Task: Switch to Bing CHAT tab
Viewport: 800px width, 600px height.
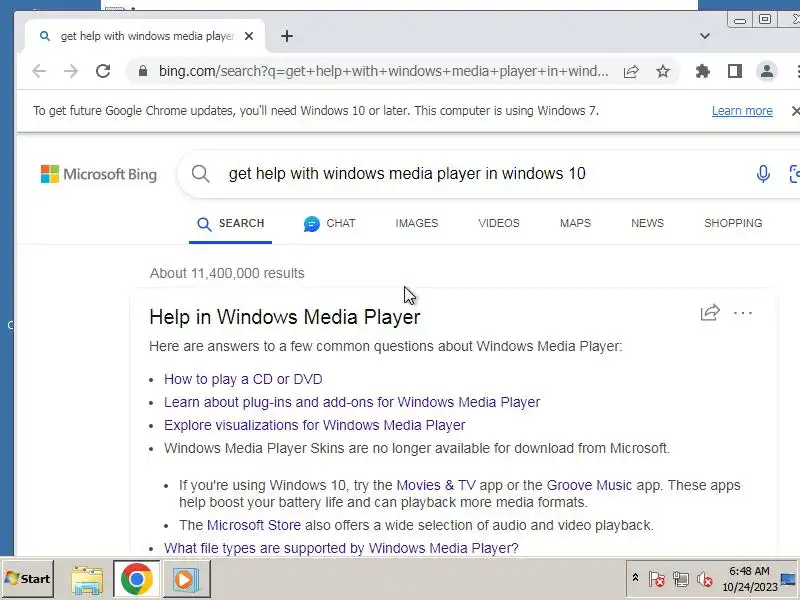Action: (x=330, y=223)
